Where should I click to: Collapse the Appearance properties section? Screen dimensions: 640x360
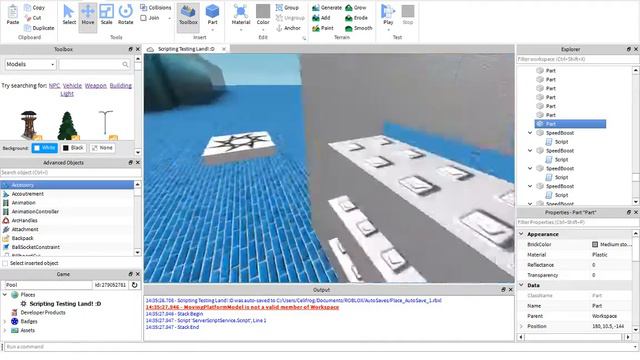coord(521,234)
